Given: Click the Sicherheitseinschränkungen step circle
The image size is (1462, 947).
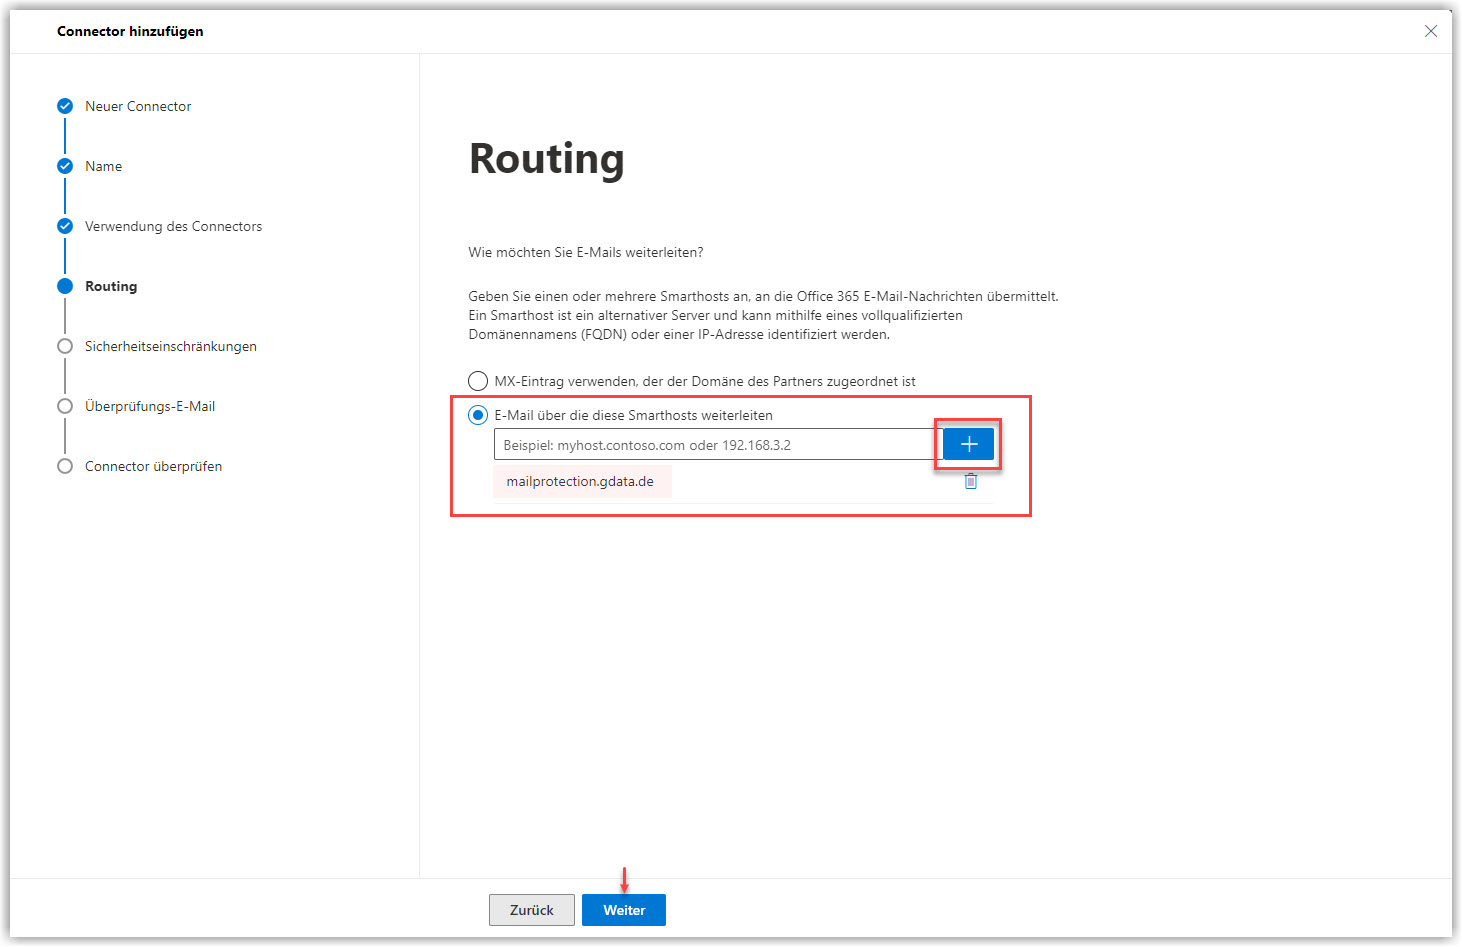Looking at the screenshot, I should [65, 346].
